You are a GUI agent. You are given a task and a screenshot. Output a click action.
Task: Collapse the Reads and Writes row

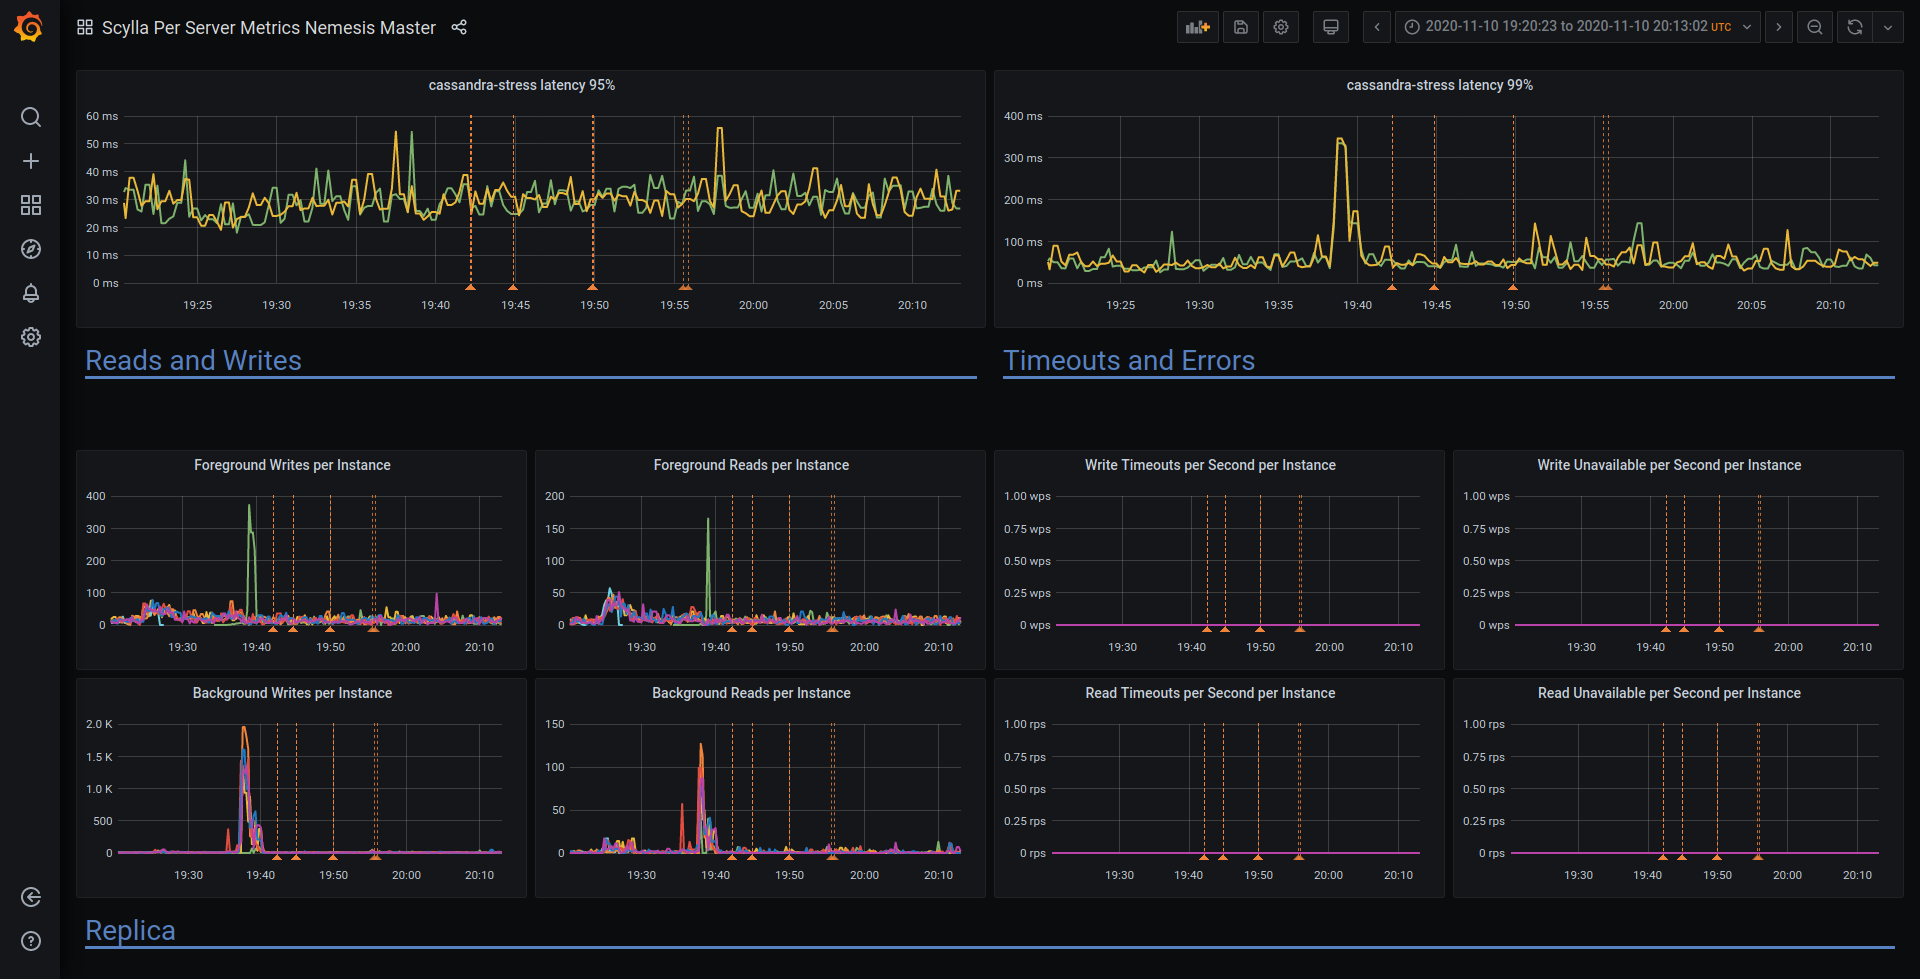pos(193,360)
